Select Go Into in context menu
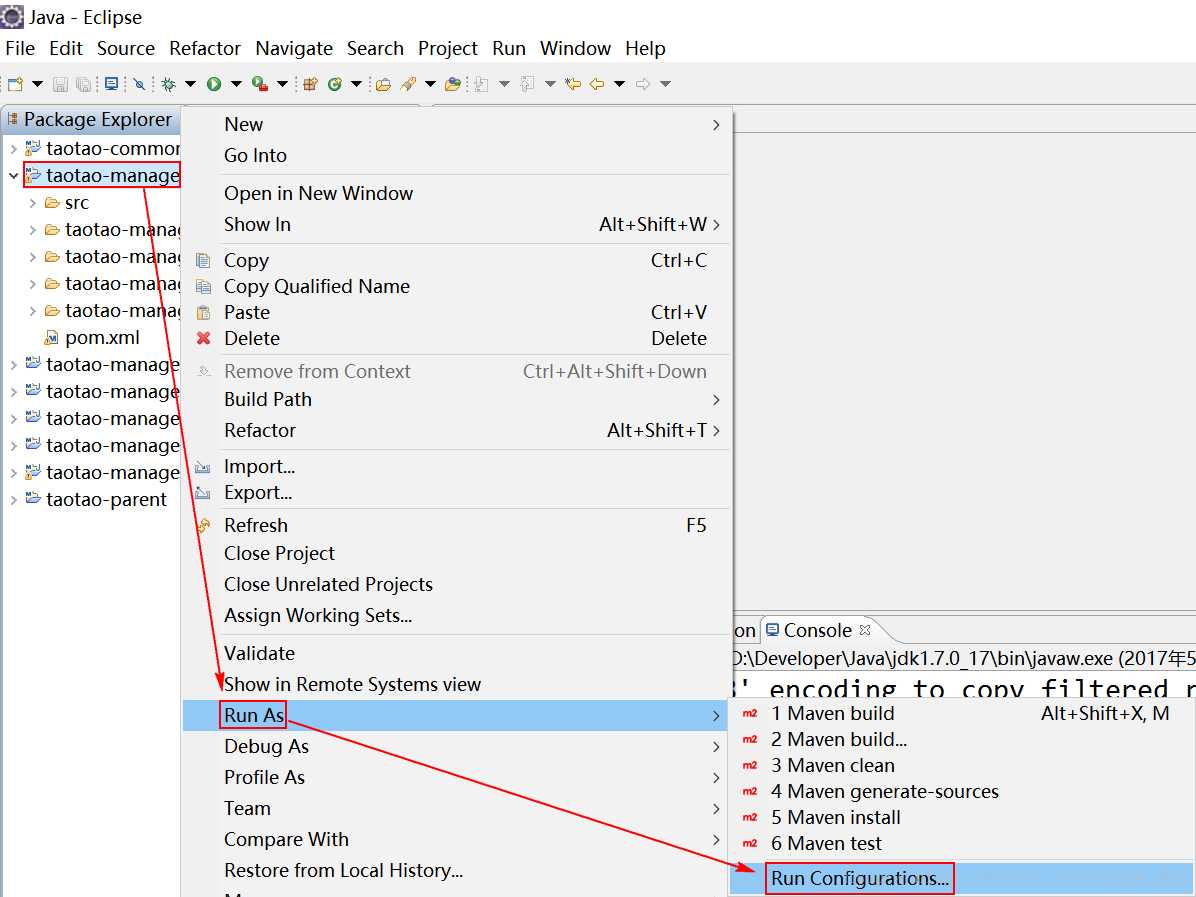 click(x=456, y=156)
